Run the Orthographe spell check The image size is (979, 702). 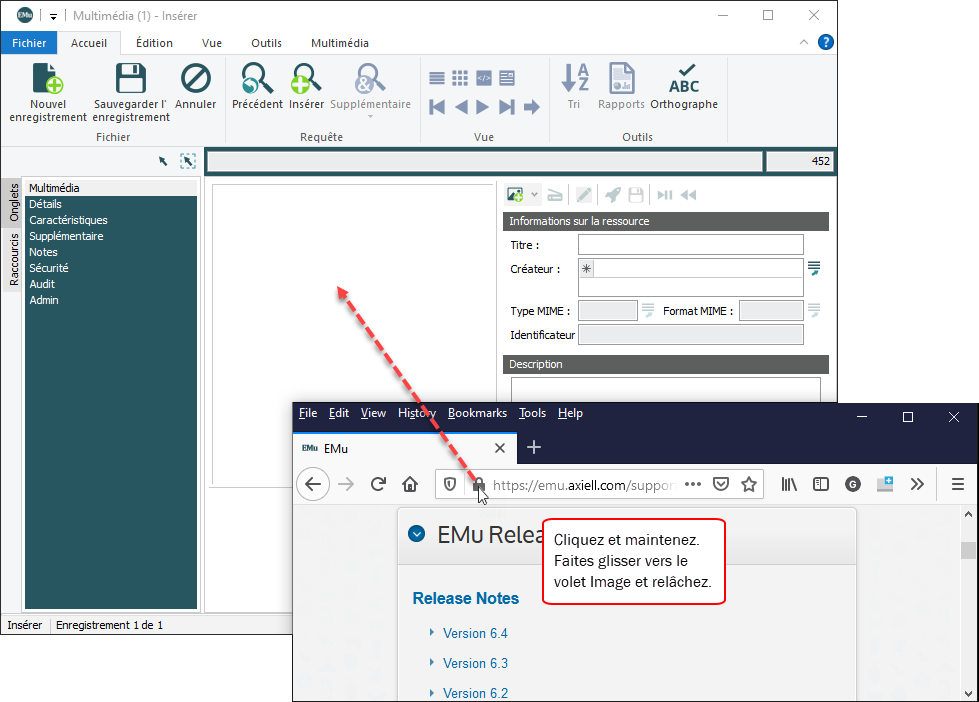coord(684,79)
